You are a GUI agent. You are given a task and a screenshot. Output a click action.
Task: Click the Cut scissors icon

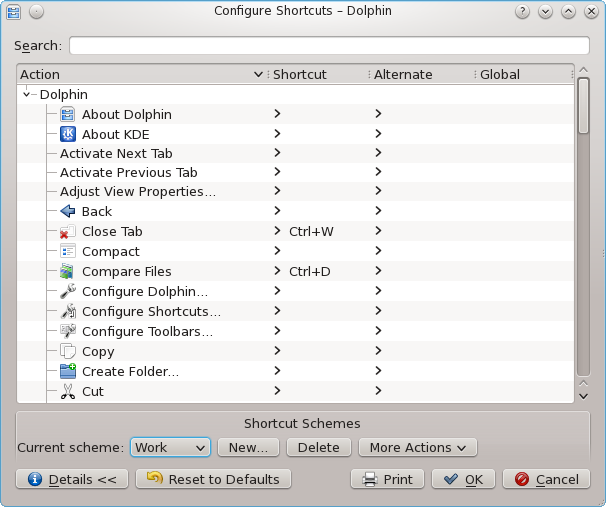point(68,391)
